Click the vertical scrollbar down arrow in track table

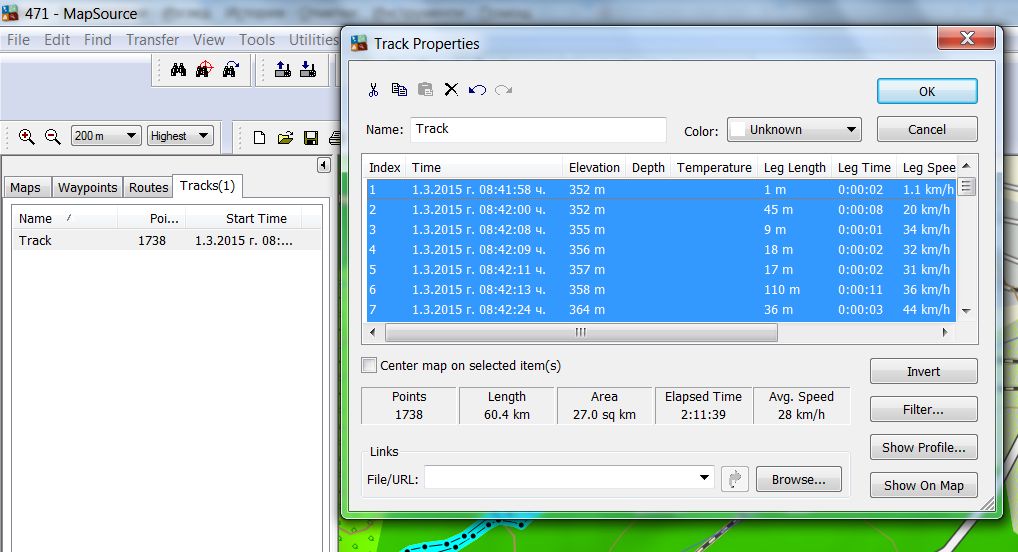tap(966, 311)
